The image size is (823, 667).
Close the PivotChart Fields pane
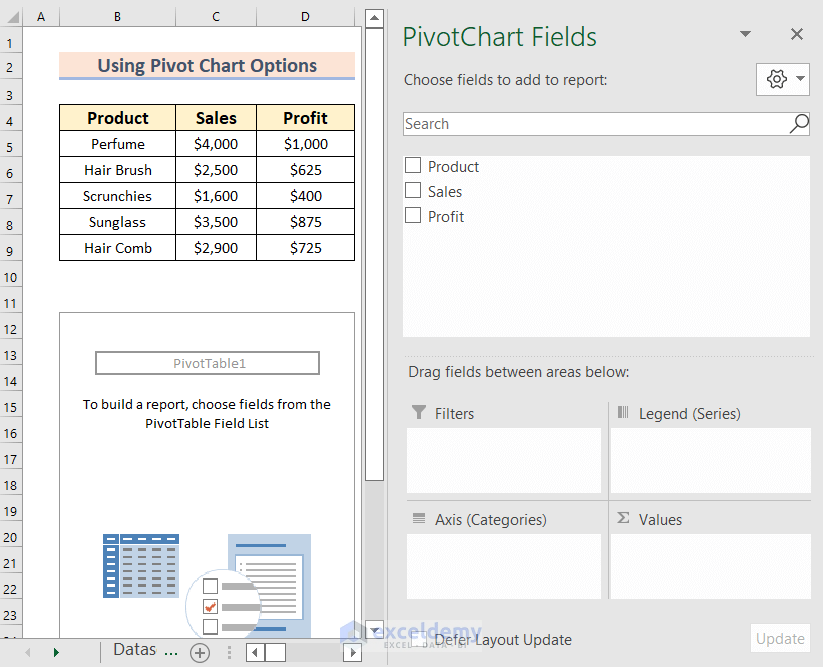click(797, 34)
